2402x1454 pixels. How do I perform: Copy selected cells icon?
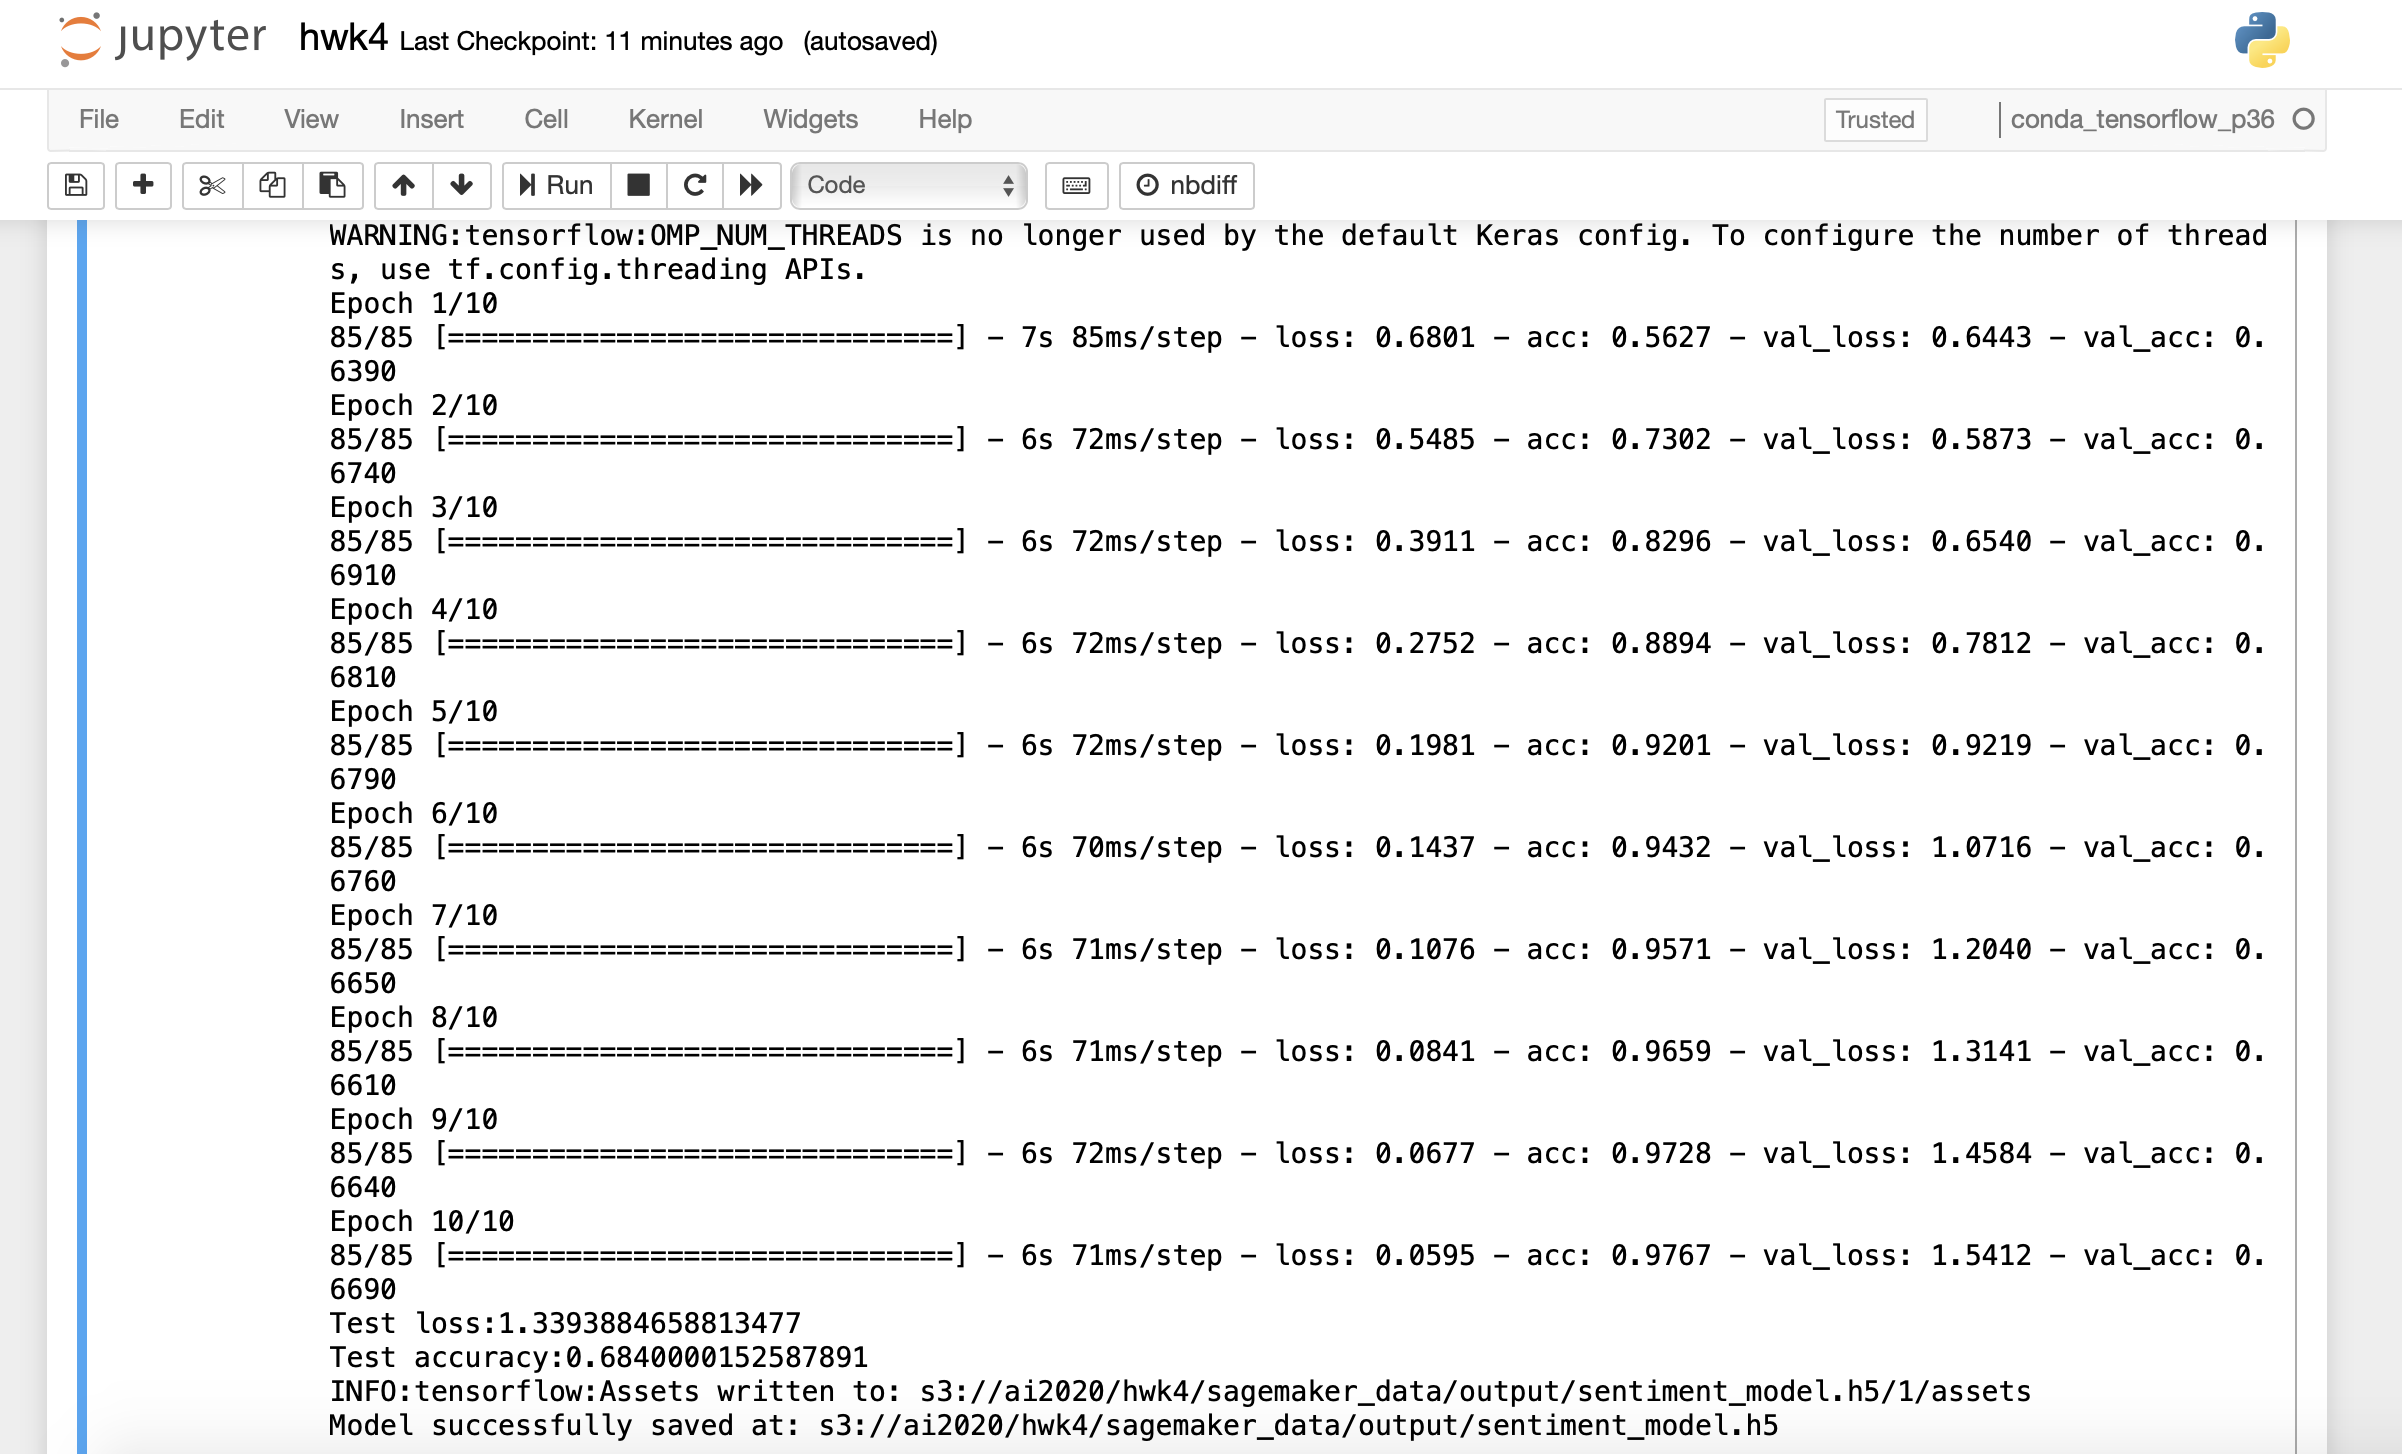coord(272,185)
